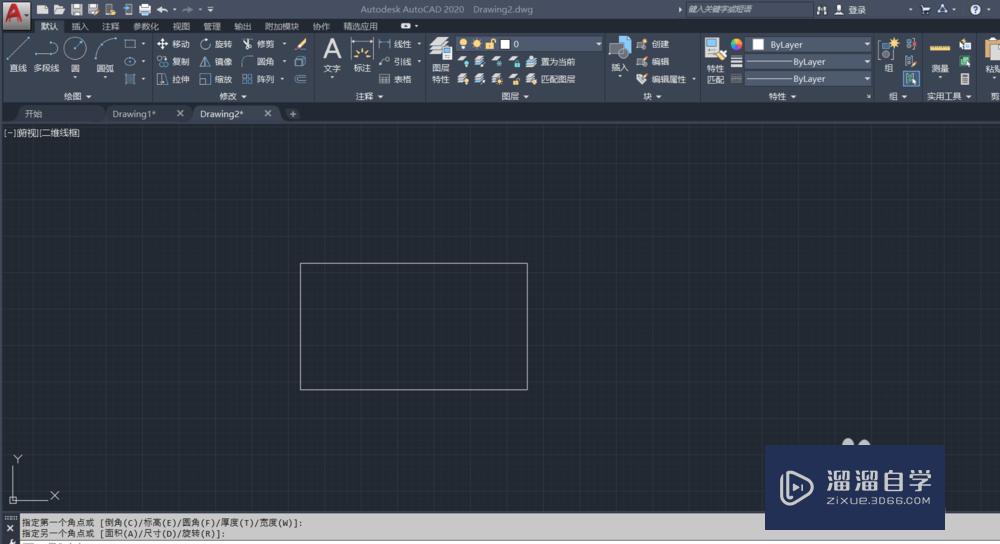Click the Save icon in quick access toolbar
Image resolution: width=1000 pixels, height=544 pixels.
77,10
